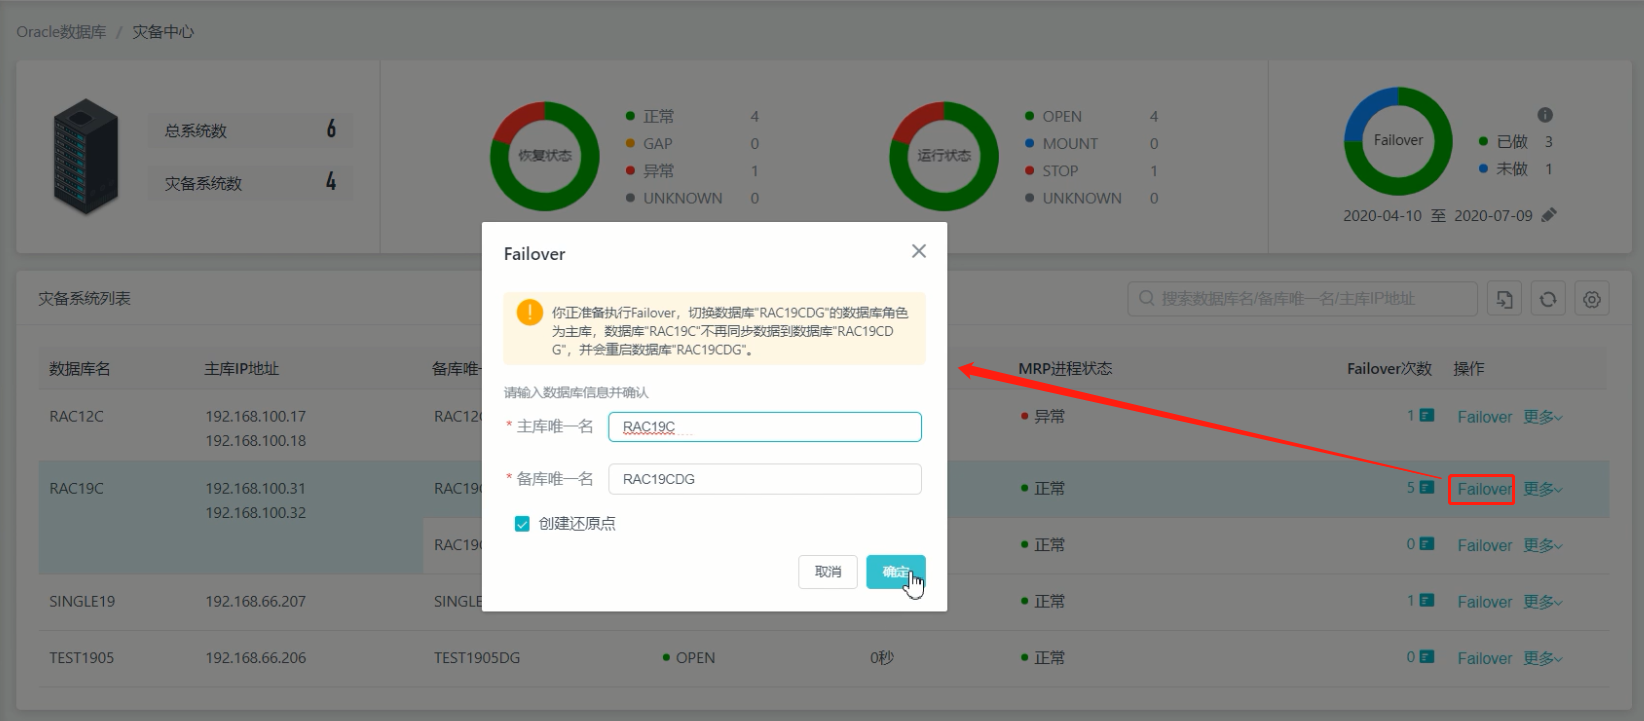1644x721 pixels.
Task: Click the 主库IP地址 column header
Action: point(242,369)
